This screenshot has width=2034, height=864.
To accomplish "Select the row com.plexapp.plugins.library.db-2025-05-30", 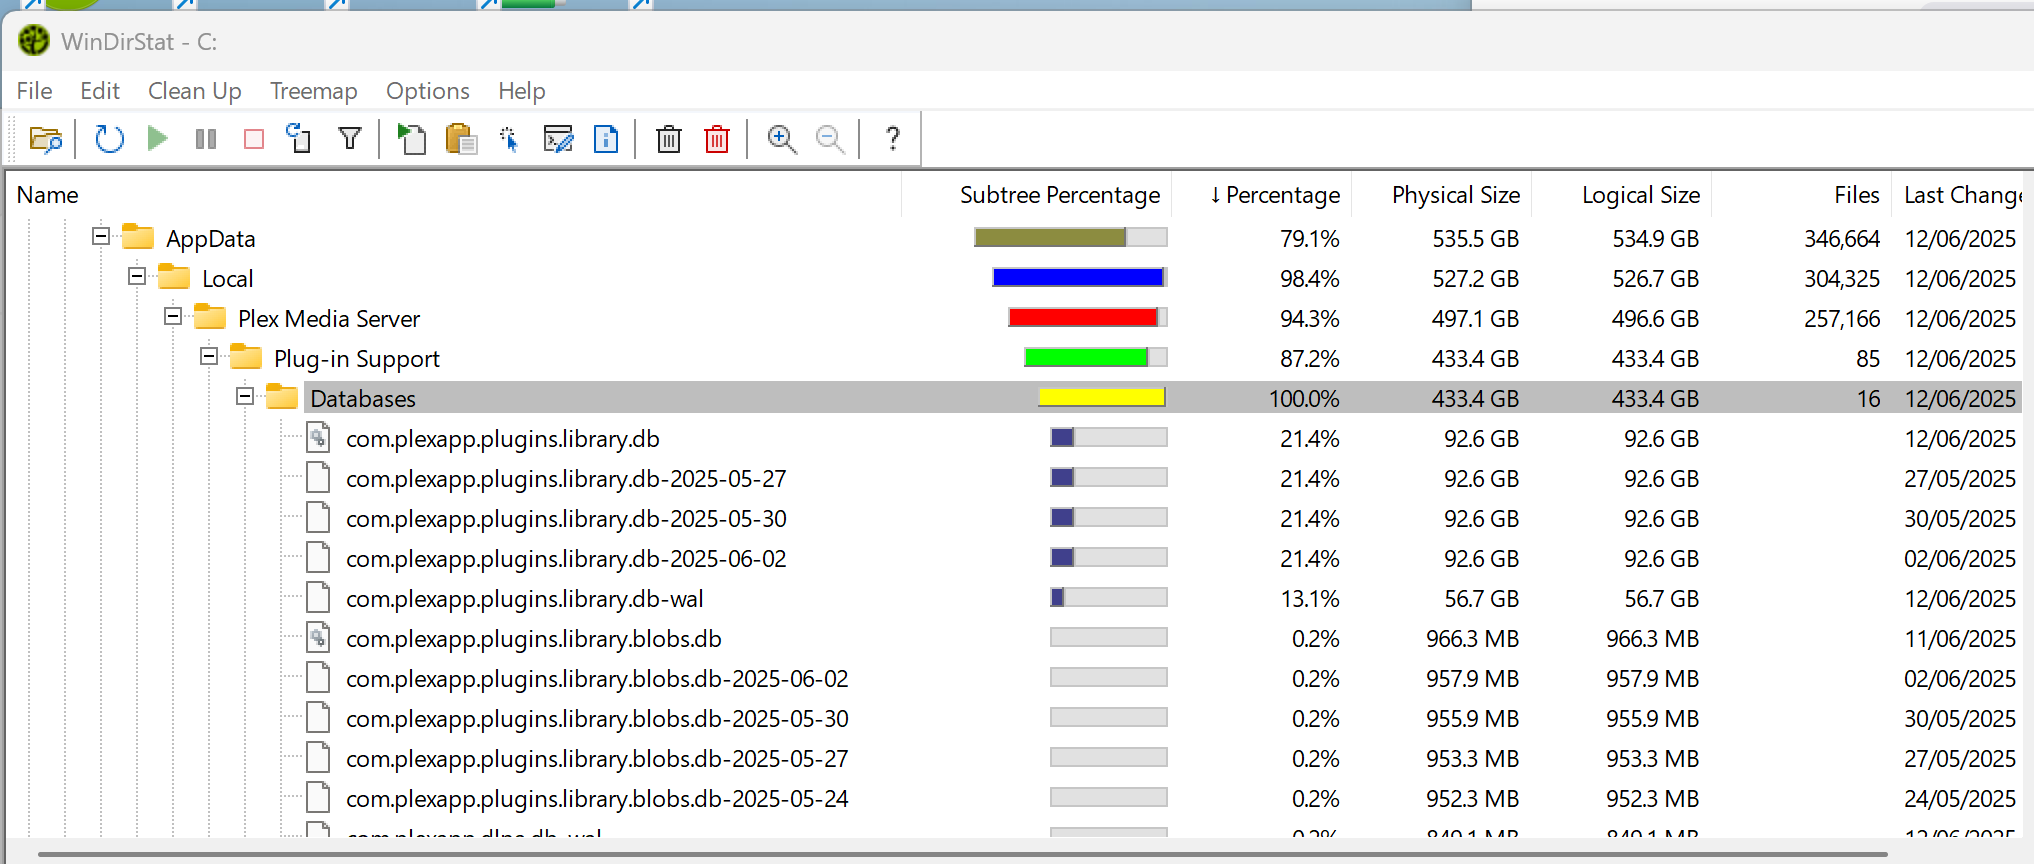I will coord(1013,518).
